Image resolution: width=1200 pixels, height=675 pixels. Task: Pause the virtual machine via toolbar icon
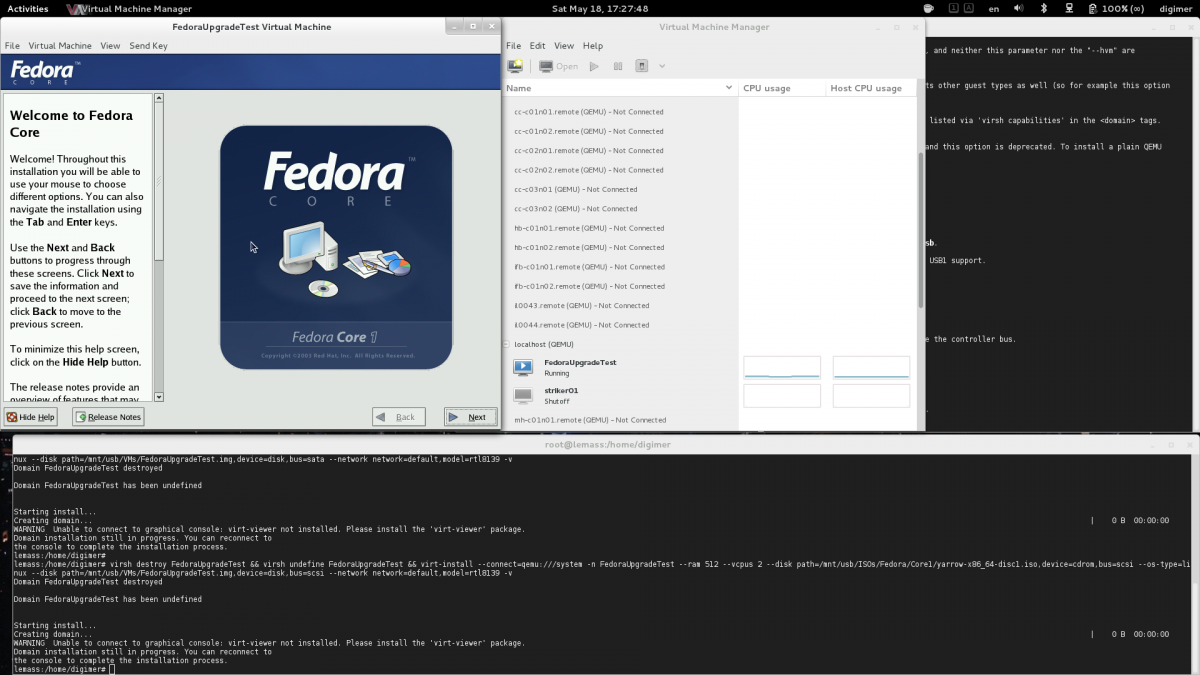[x=618, y=66]
